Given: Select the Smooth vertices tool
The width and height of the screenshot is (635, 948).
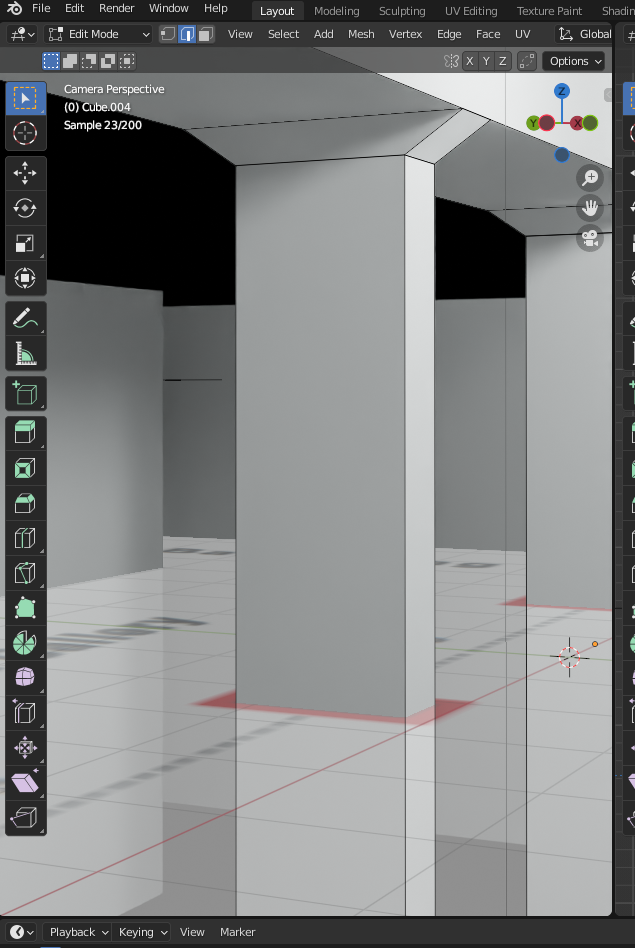Looking at the screenshot, I should pos(25,677).
